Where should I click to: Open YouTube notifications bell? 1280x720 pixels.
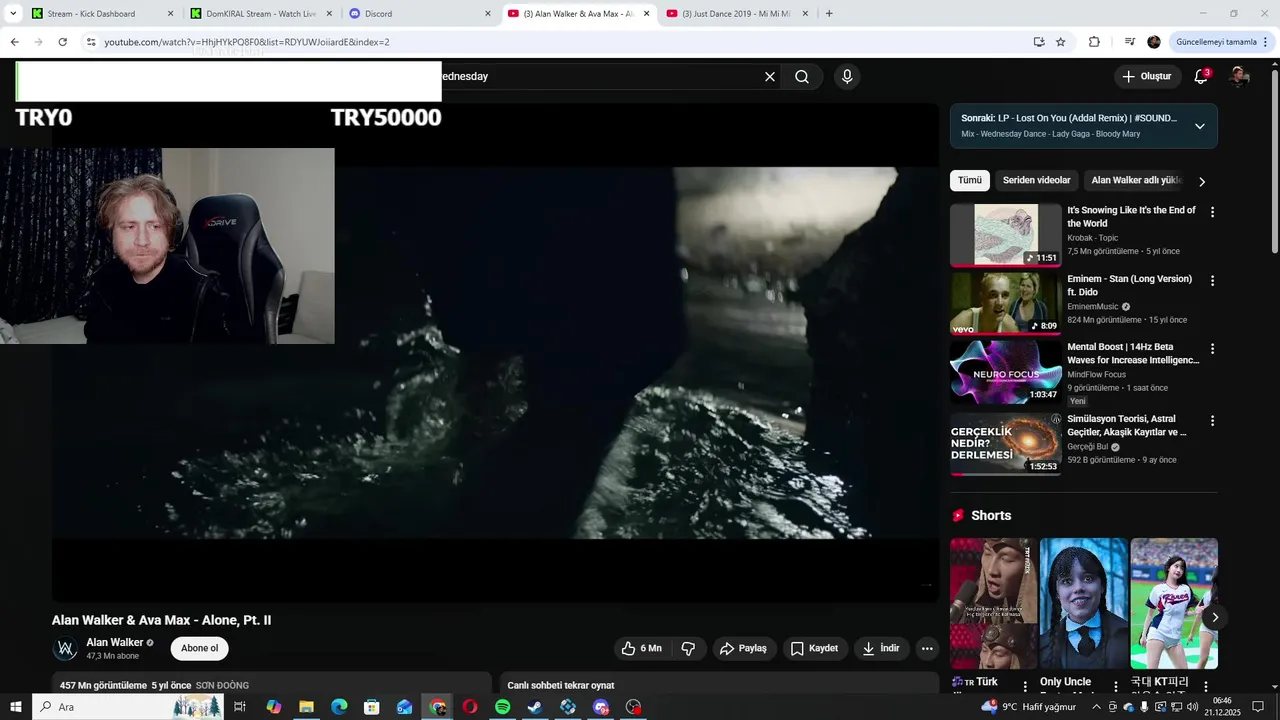(1201, 77)
